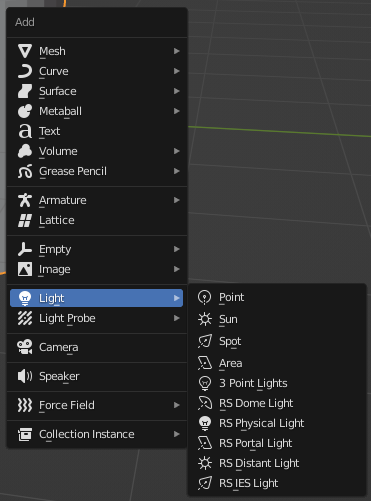Click the Image picture icon
This screenshot has height=501, width=371.
[x=25, y=269]
